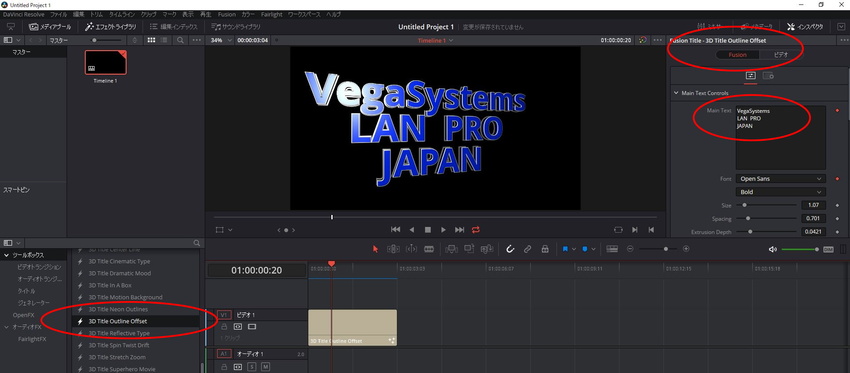The width and height of the screenshot is (850, 373).
Task: Open the Font Open Sans dropdown
Action: pos(781,178)
